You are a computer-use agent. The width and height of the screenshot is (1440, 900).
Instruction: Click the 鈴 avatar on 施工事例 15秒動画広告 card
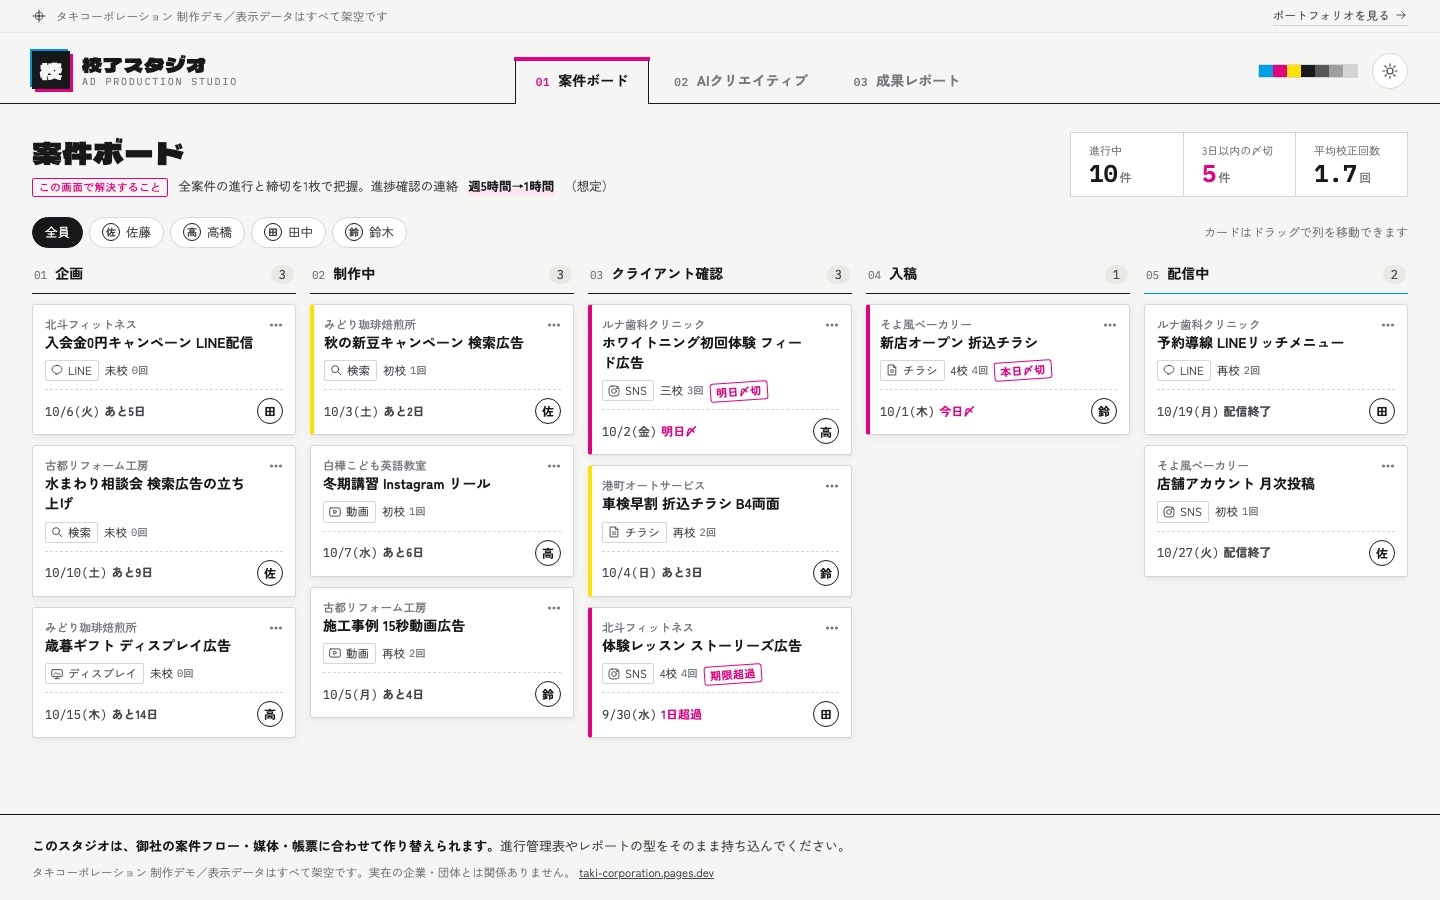(x=548, y=694)
